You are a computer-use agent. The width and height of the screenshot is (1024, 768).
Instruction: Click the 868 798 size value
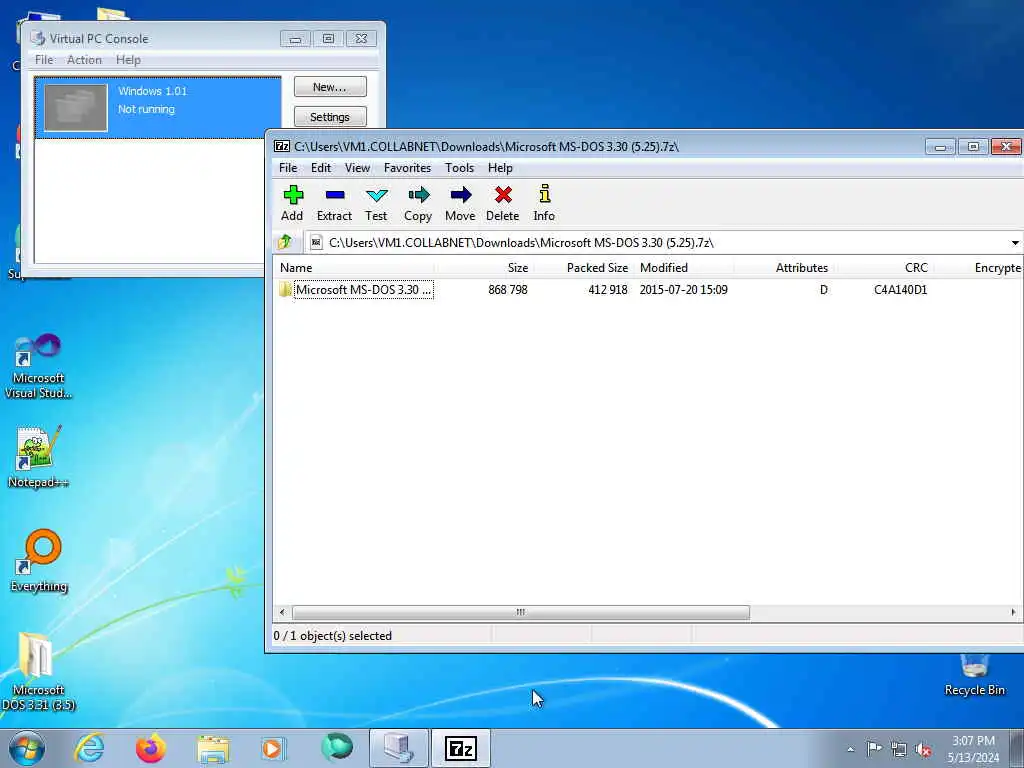507,289
